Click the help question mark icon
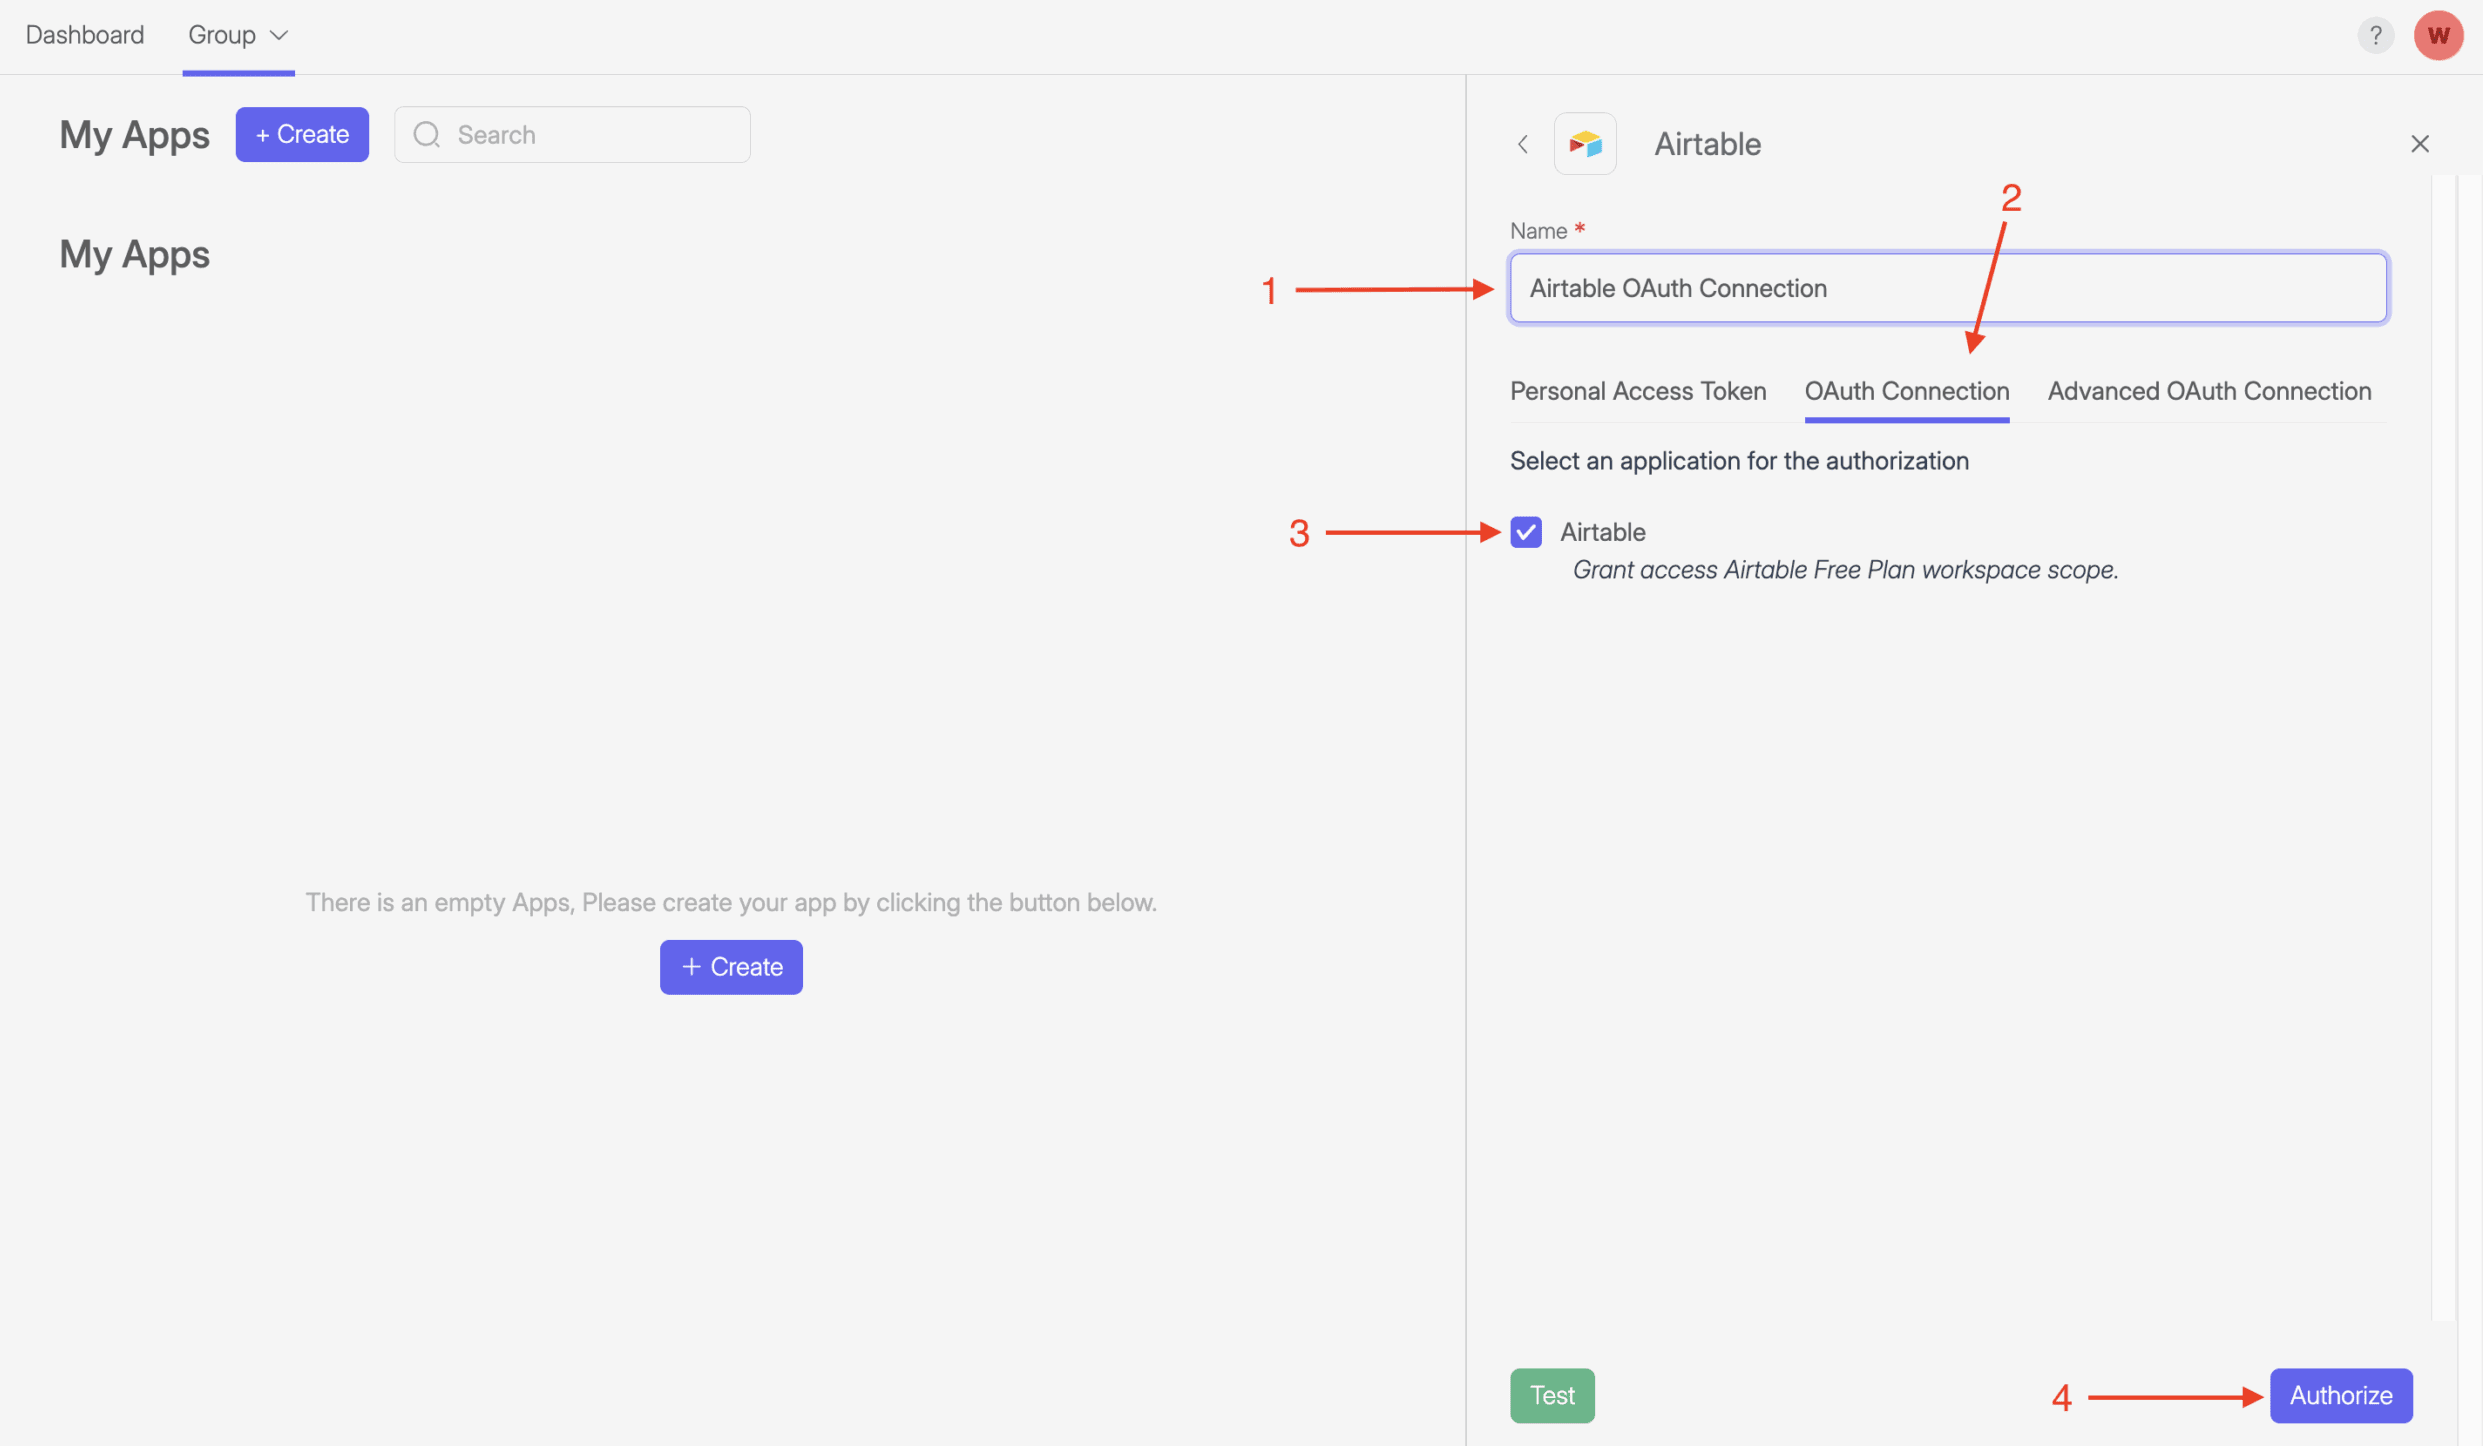2483x1446 pixels. (2375, 35)
